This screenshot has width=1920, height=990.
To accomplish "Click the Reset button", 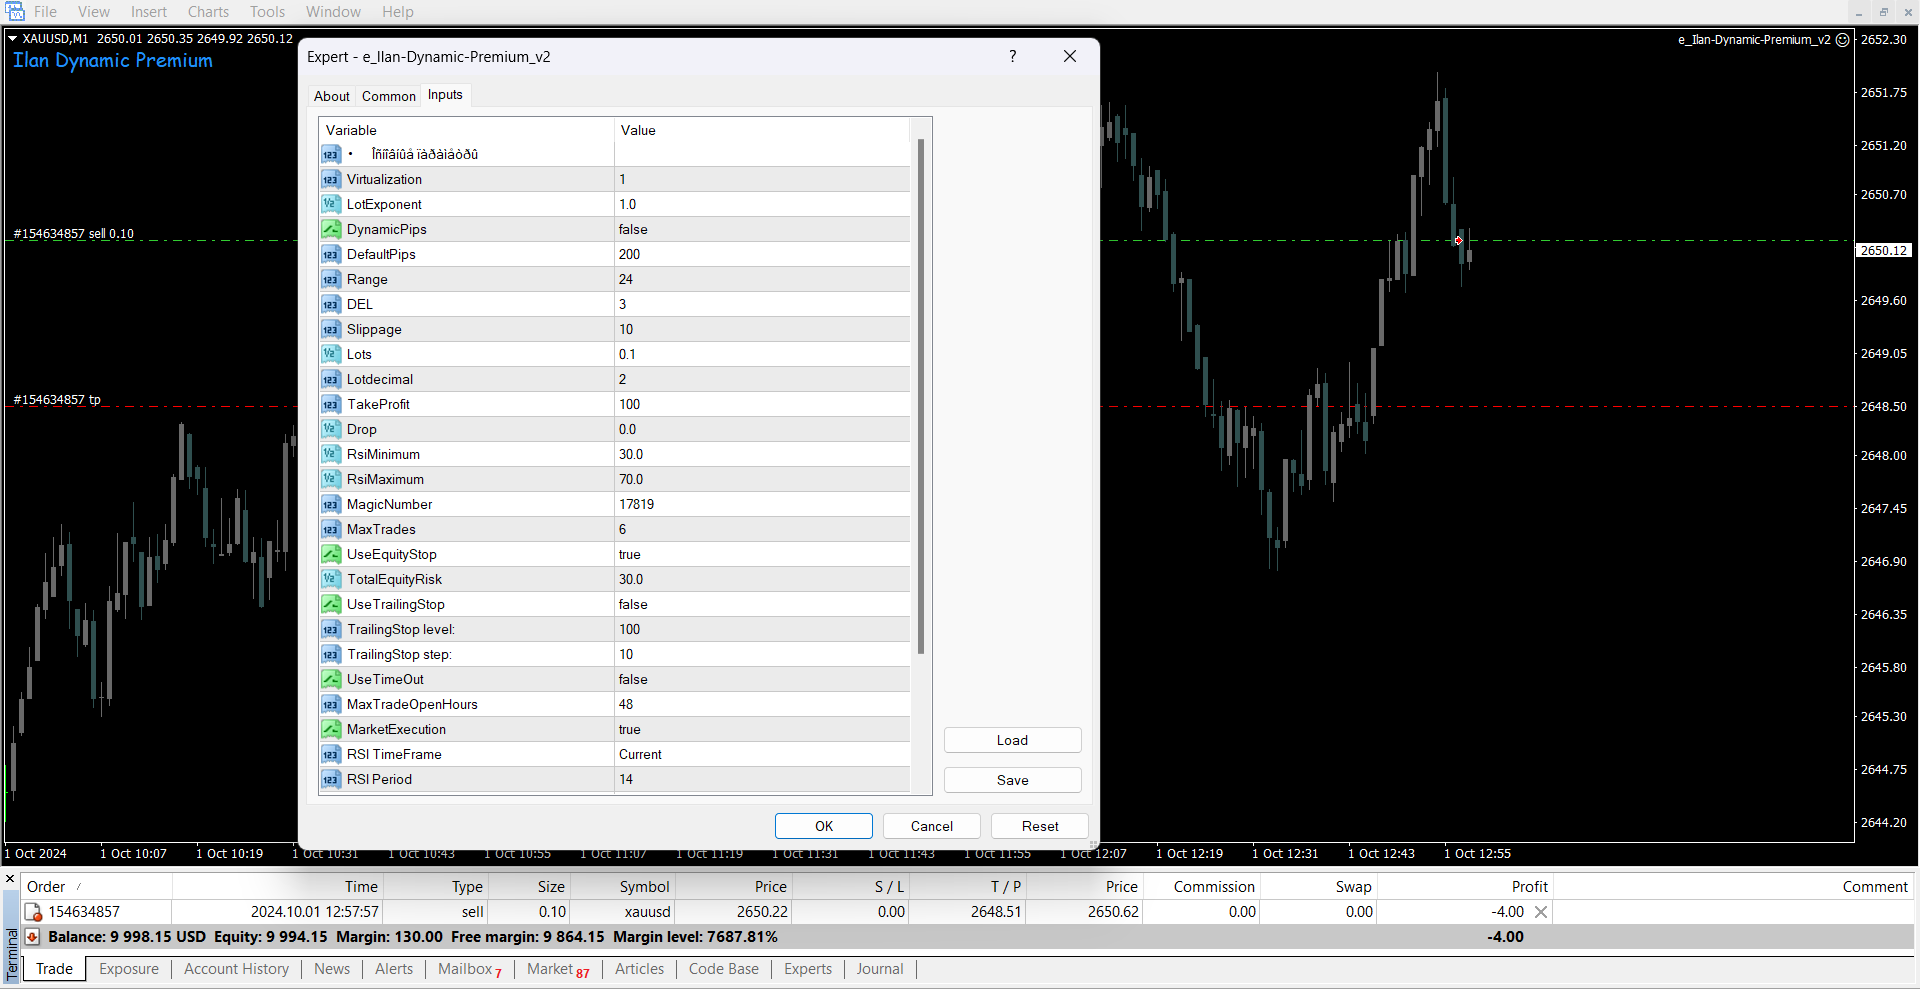I will click(1039, 826).
